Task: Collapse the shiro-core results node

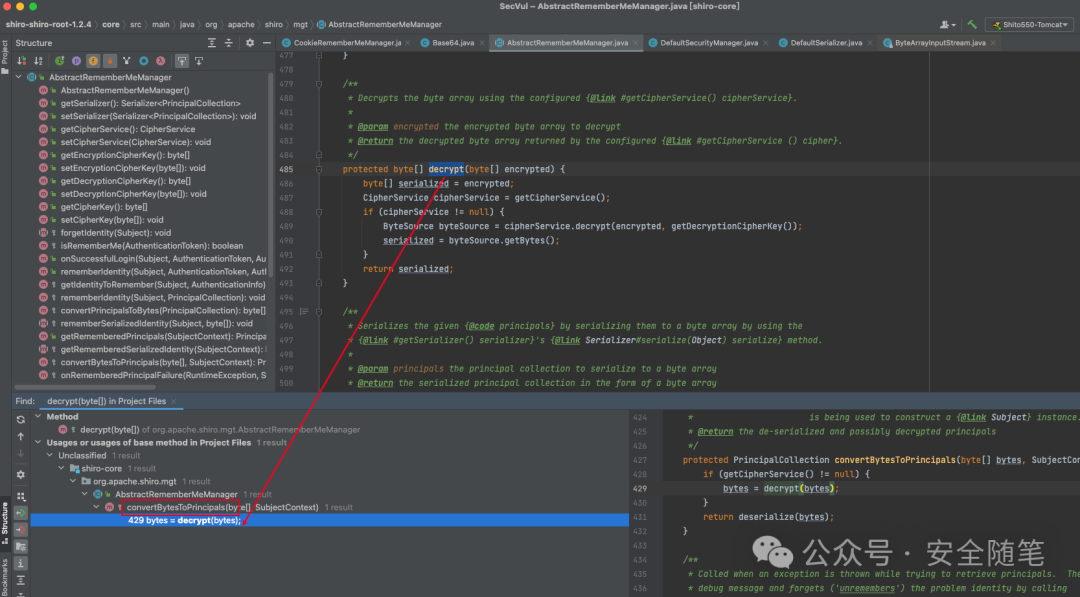Action: [x=61, y=468]
